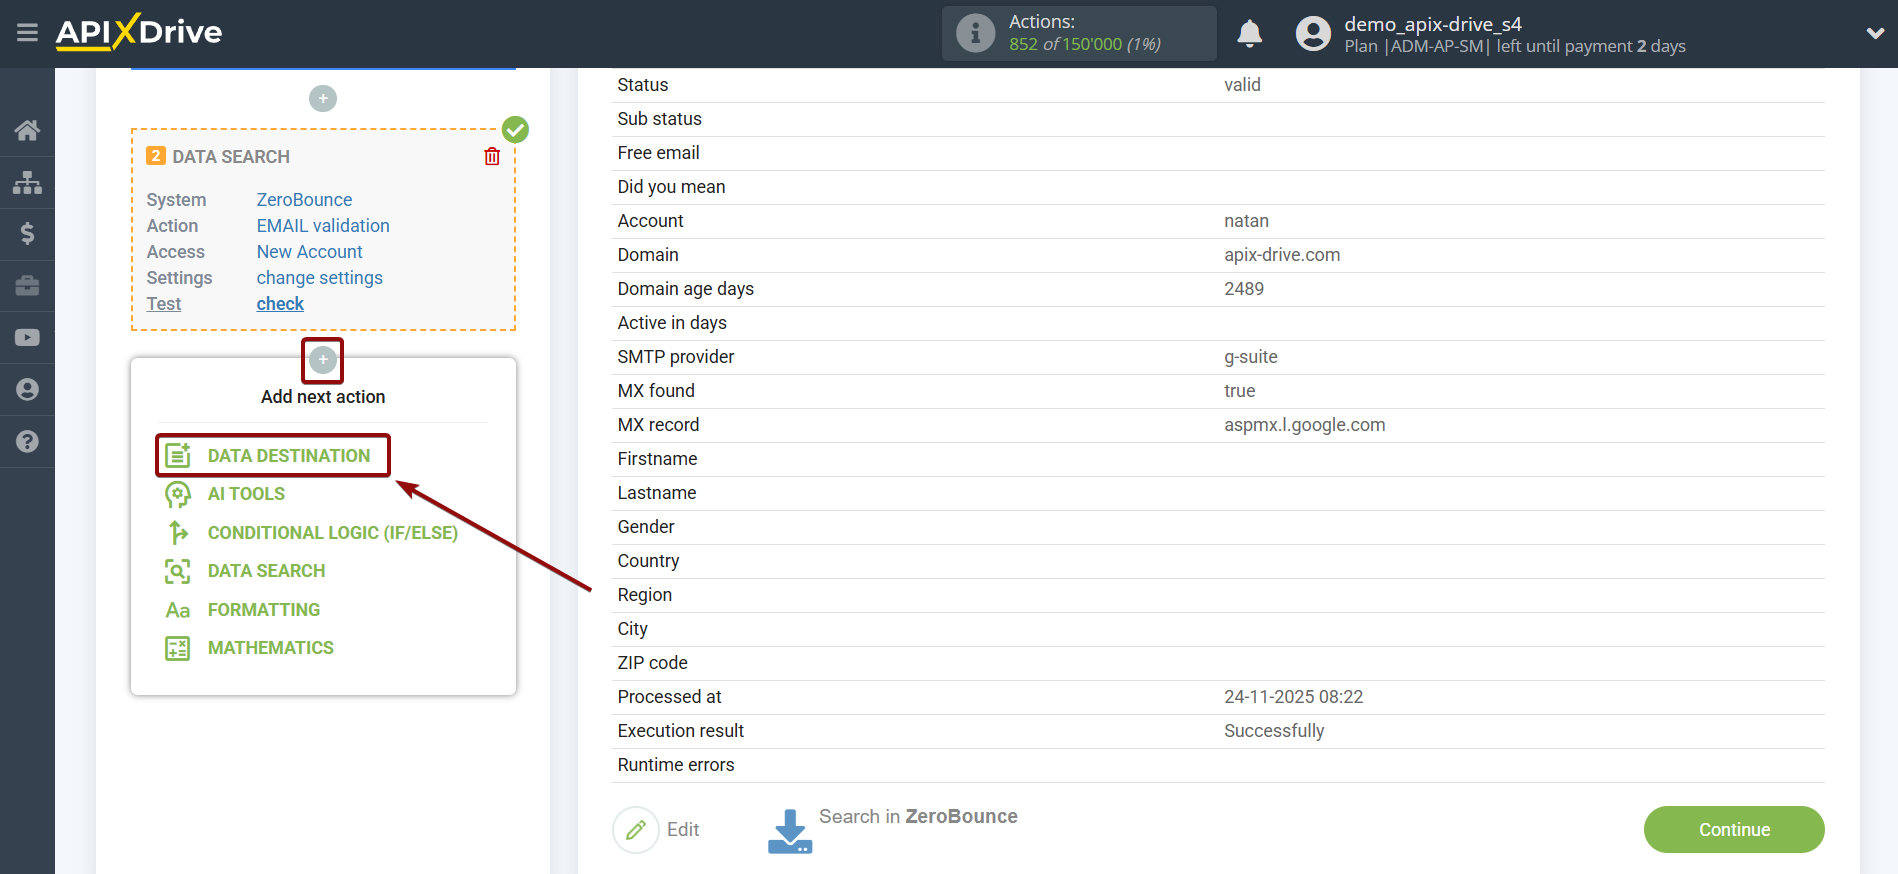Click the Successfully execution result value
The image size is (1898, 874).
(x=1274, y=731)
